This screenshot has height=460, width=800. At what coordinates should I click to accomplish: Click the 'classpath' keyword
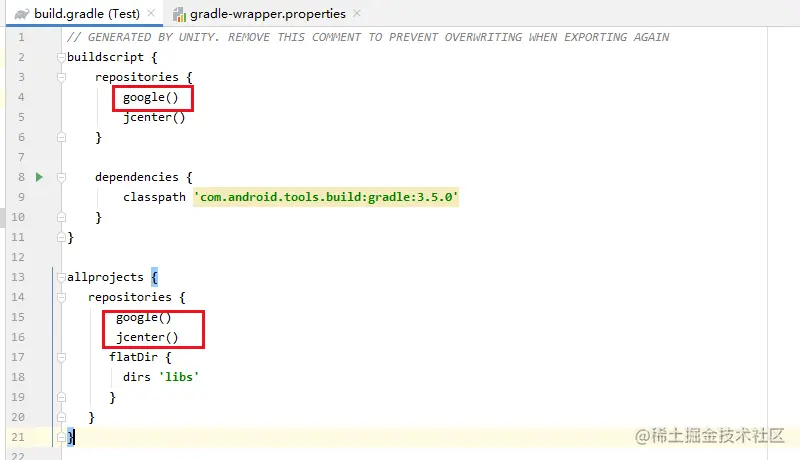(154, 197)
